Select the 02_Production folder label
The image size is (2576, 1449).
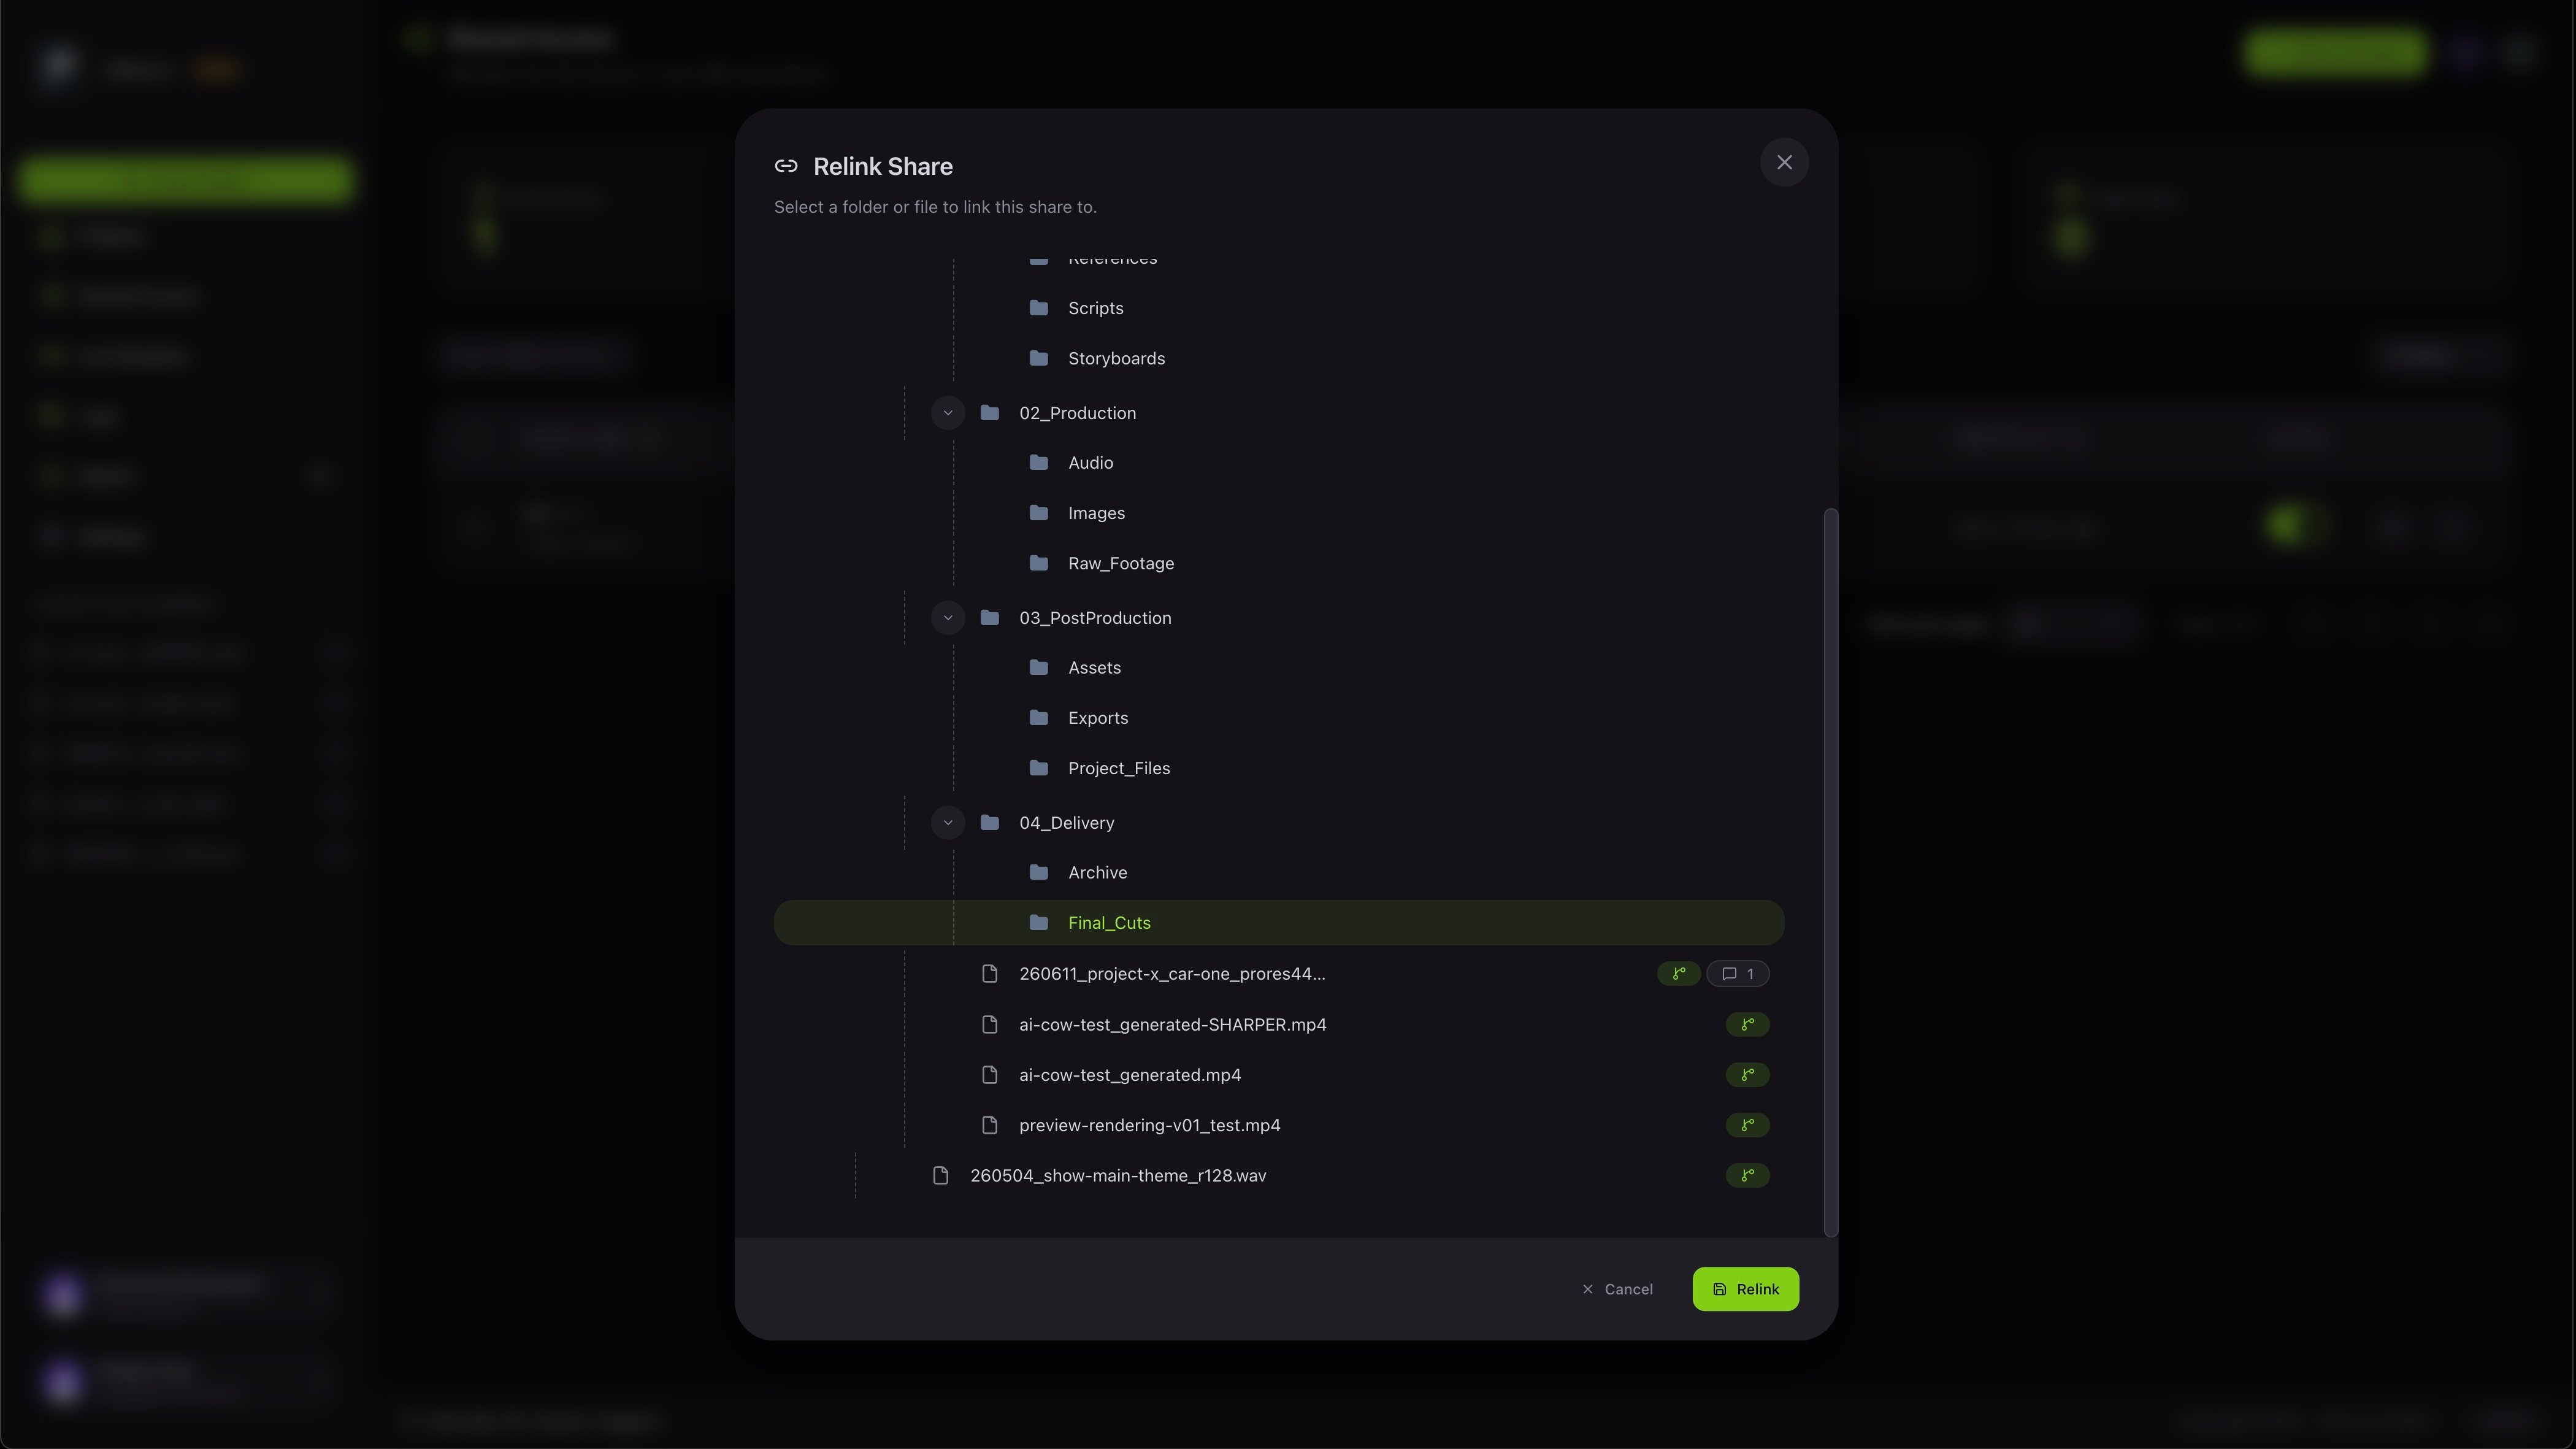pyautogui.click(x=1077, y=413)
